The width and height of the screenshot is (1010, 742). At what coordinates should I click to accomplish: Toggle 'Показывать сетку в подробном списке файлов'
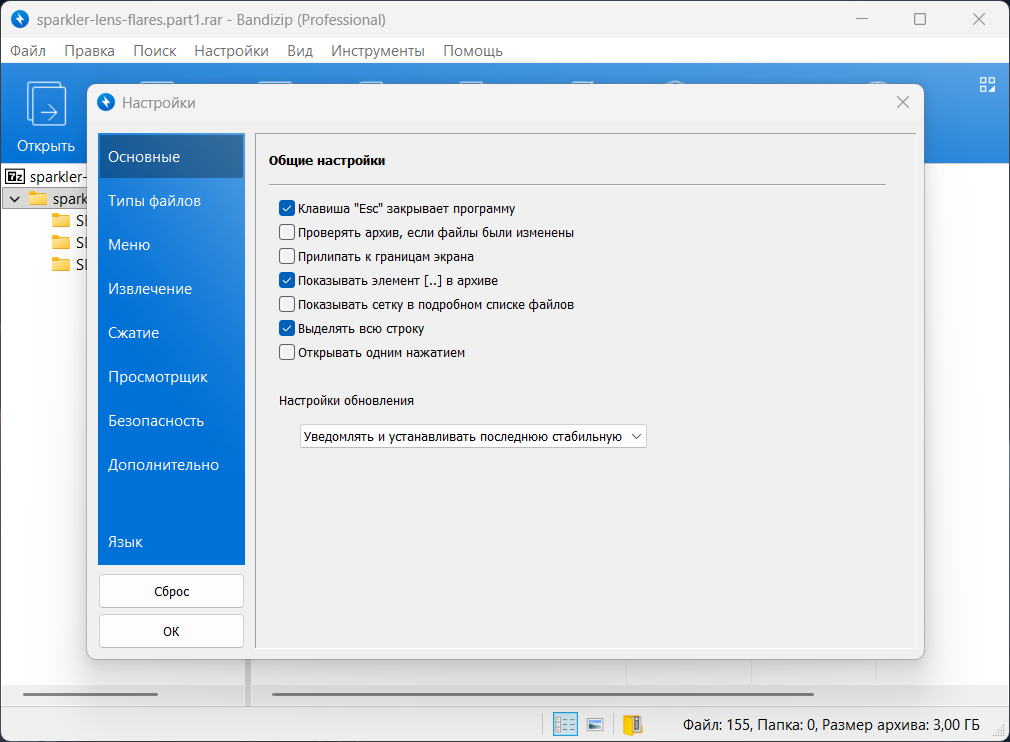[287, 304]
